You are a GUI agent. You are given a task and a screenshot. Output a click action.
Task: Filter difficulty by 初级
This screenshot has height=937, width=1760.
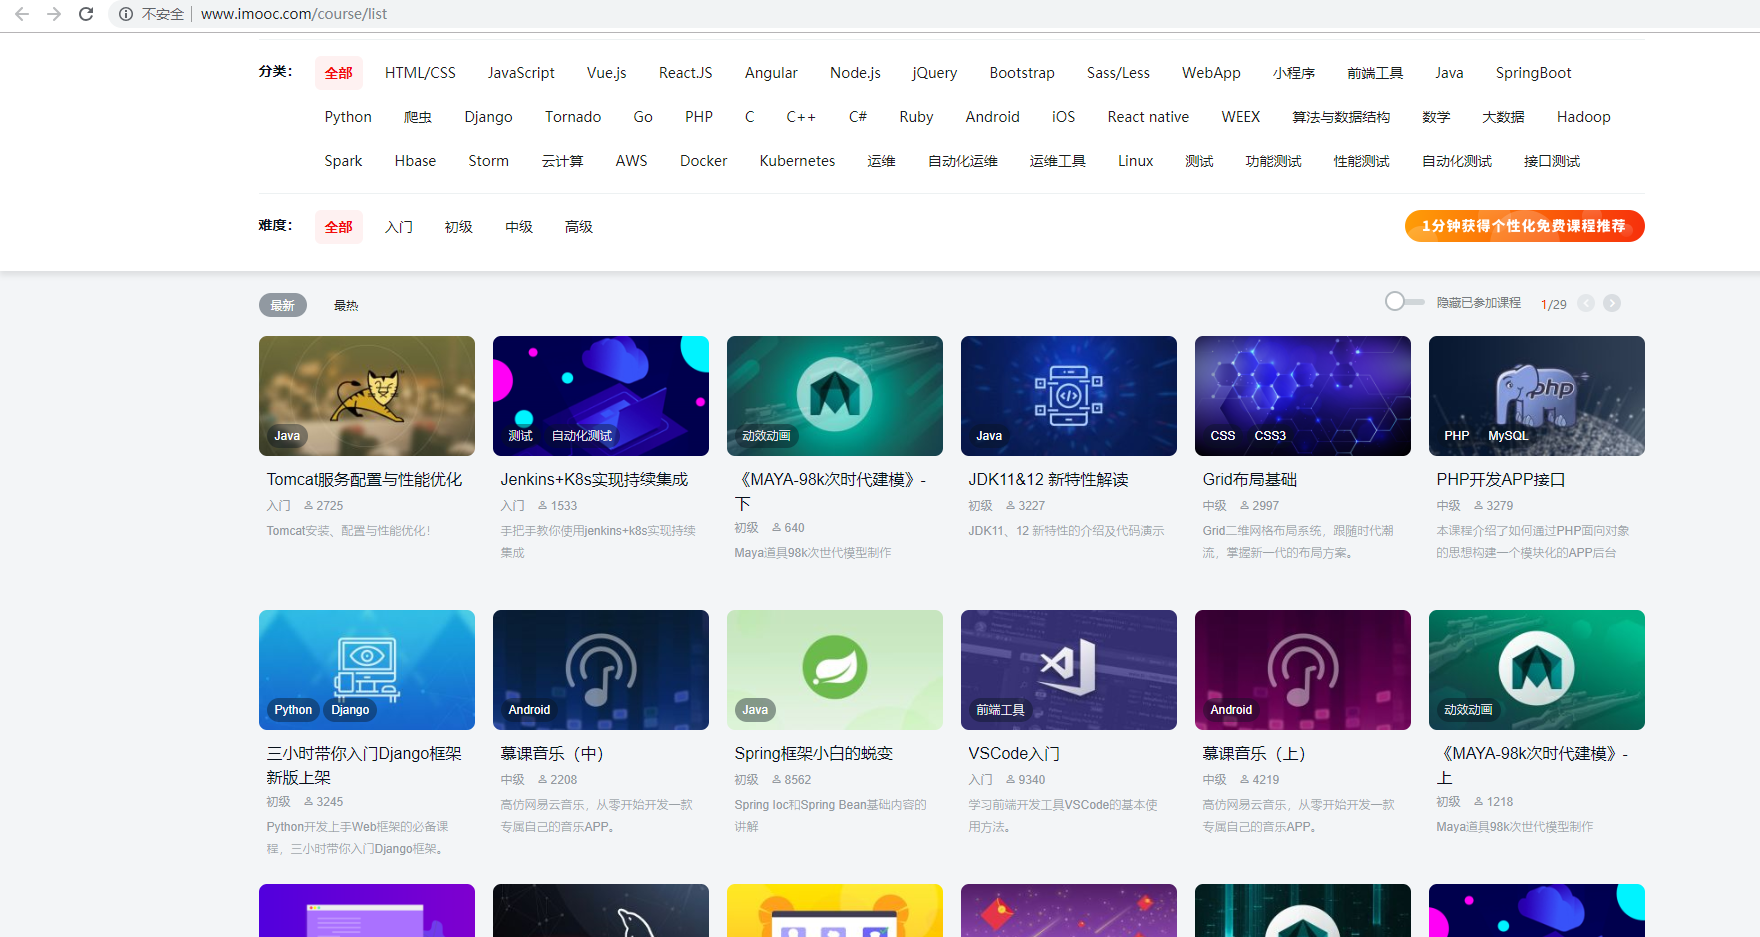pyautogui.click(x=459, y=227)
